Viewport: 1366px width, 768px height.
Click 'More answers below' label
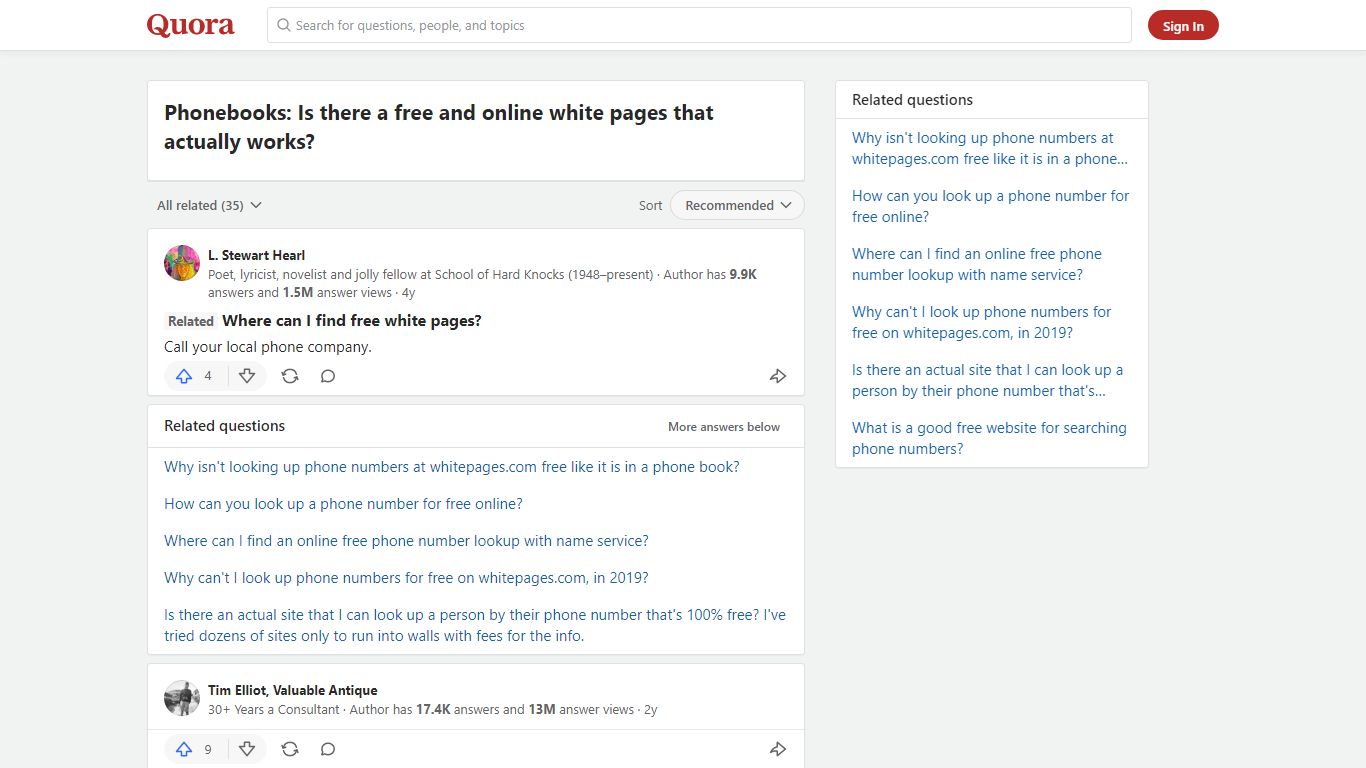pyautogui.click(x=724, y=426)
